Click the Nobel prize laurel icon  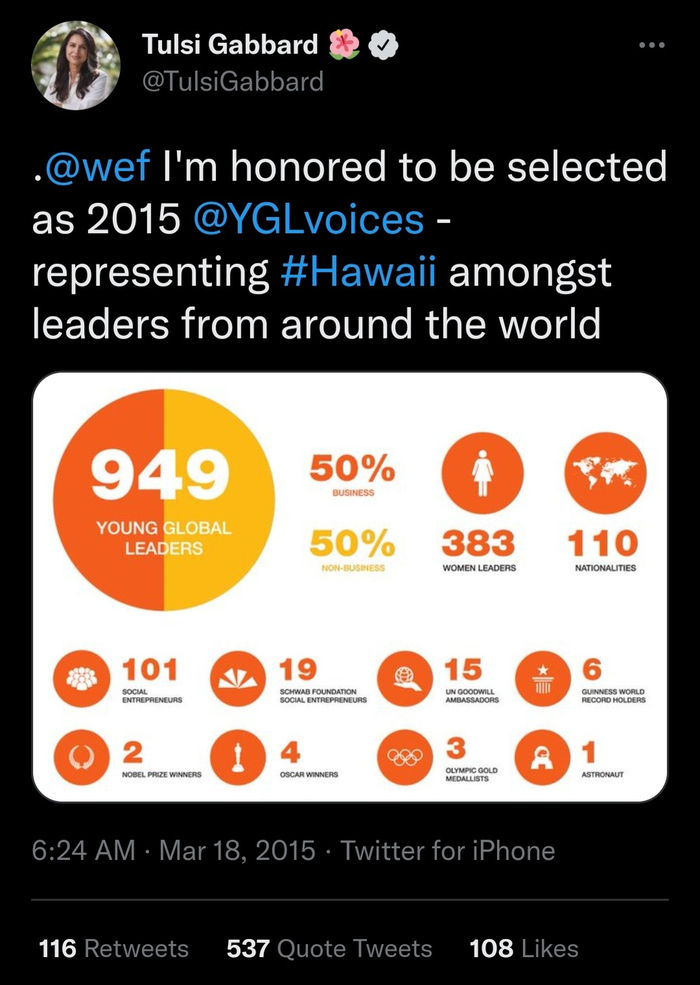tap(82, 757)
